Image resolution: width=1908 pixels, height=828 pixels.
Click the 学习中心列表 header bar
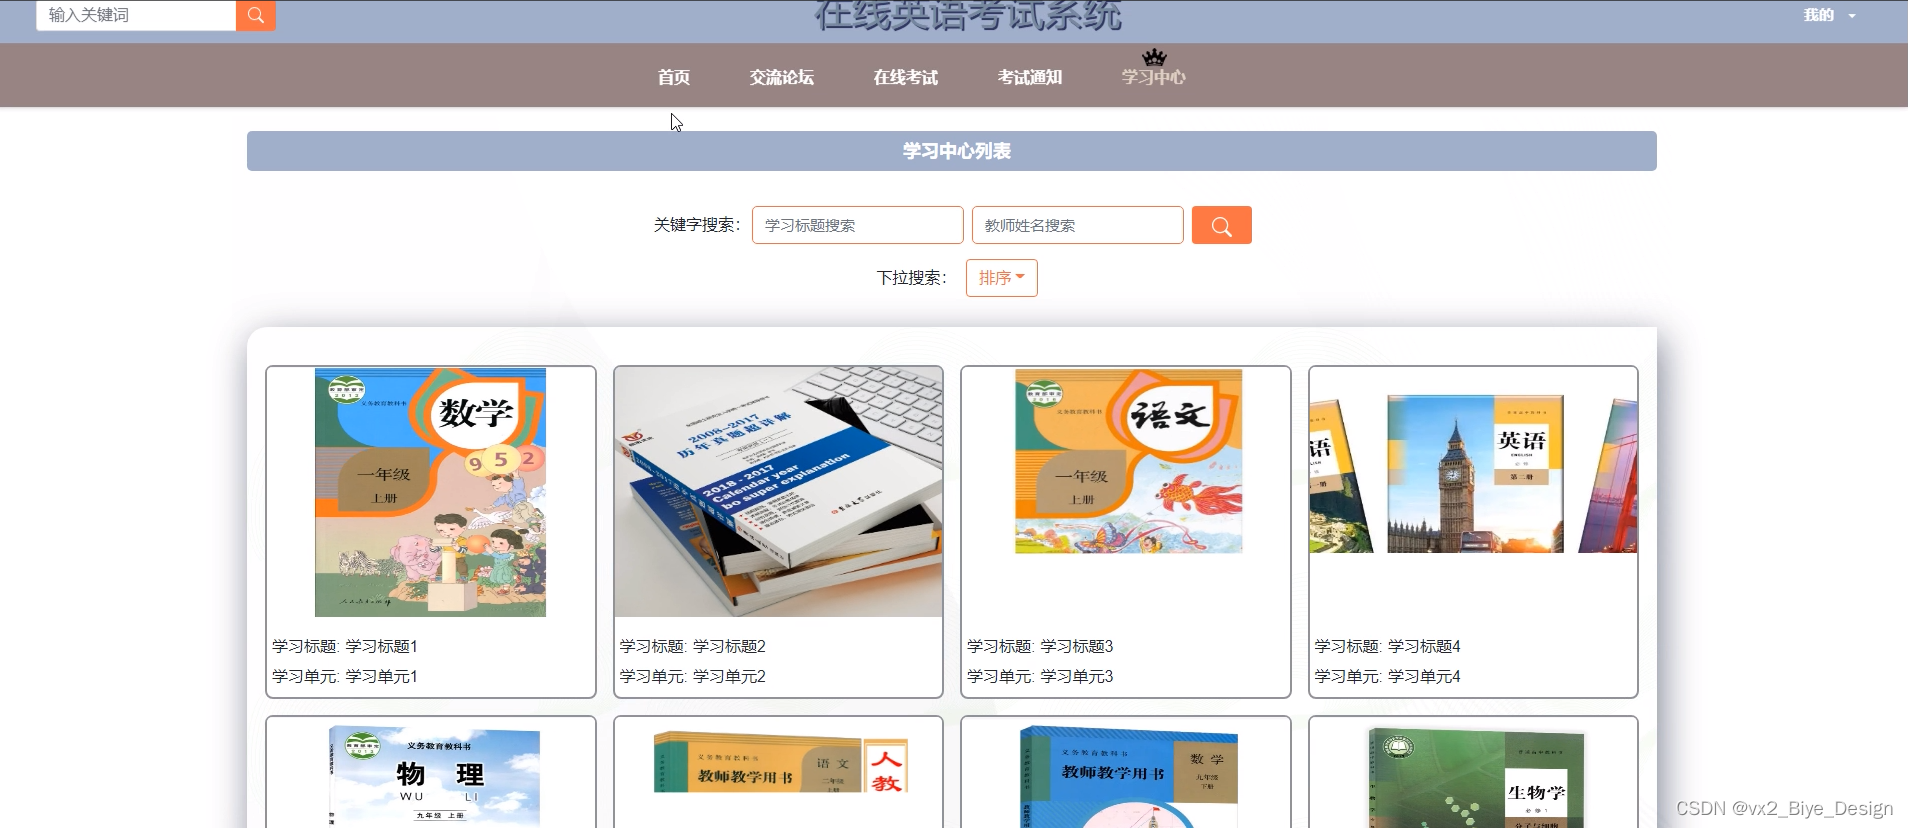[952, 151]
